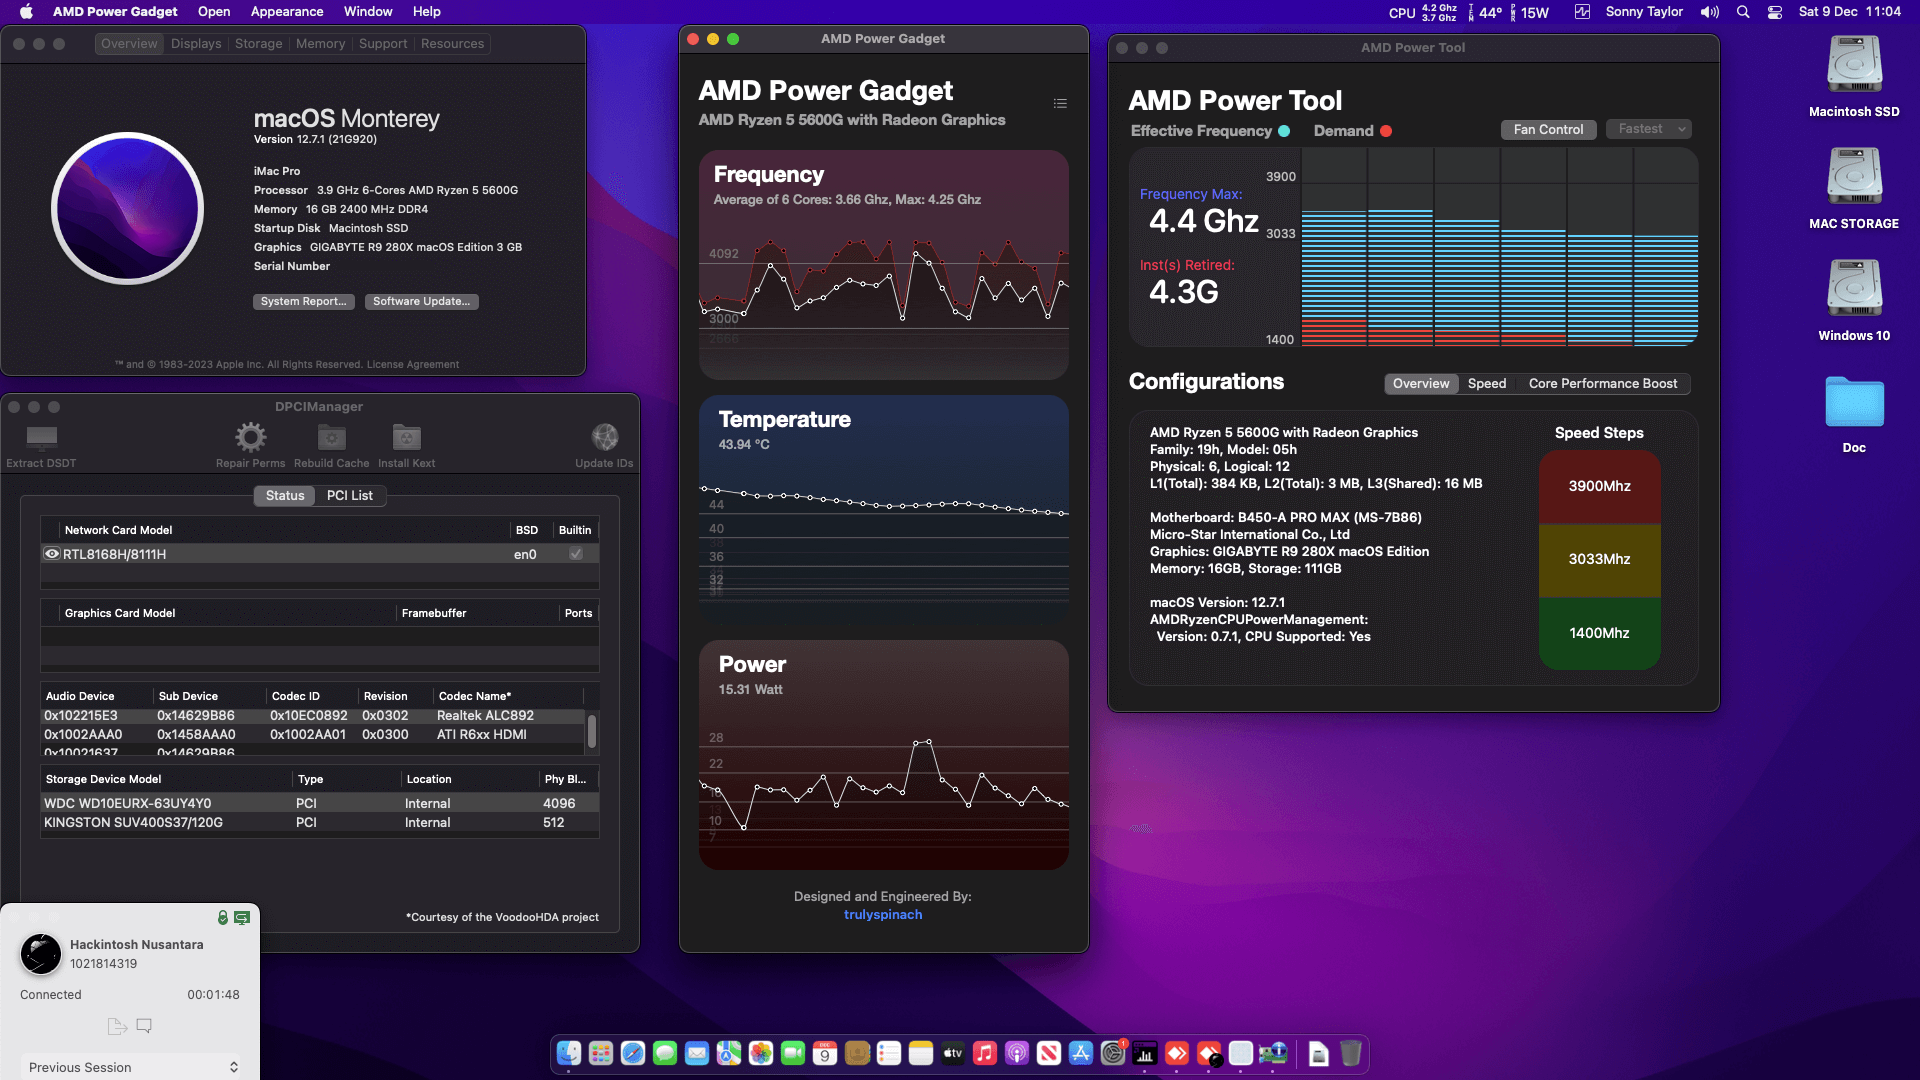Image resolution: width=1920 pixels, height=1080 pixels.
Task: Open the Fastest dropdown in AMD Power Tool
Action: [x=1647, y=129]
